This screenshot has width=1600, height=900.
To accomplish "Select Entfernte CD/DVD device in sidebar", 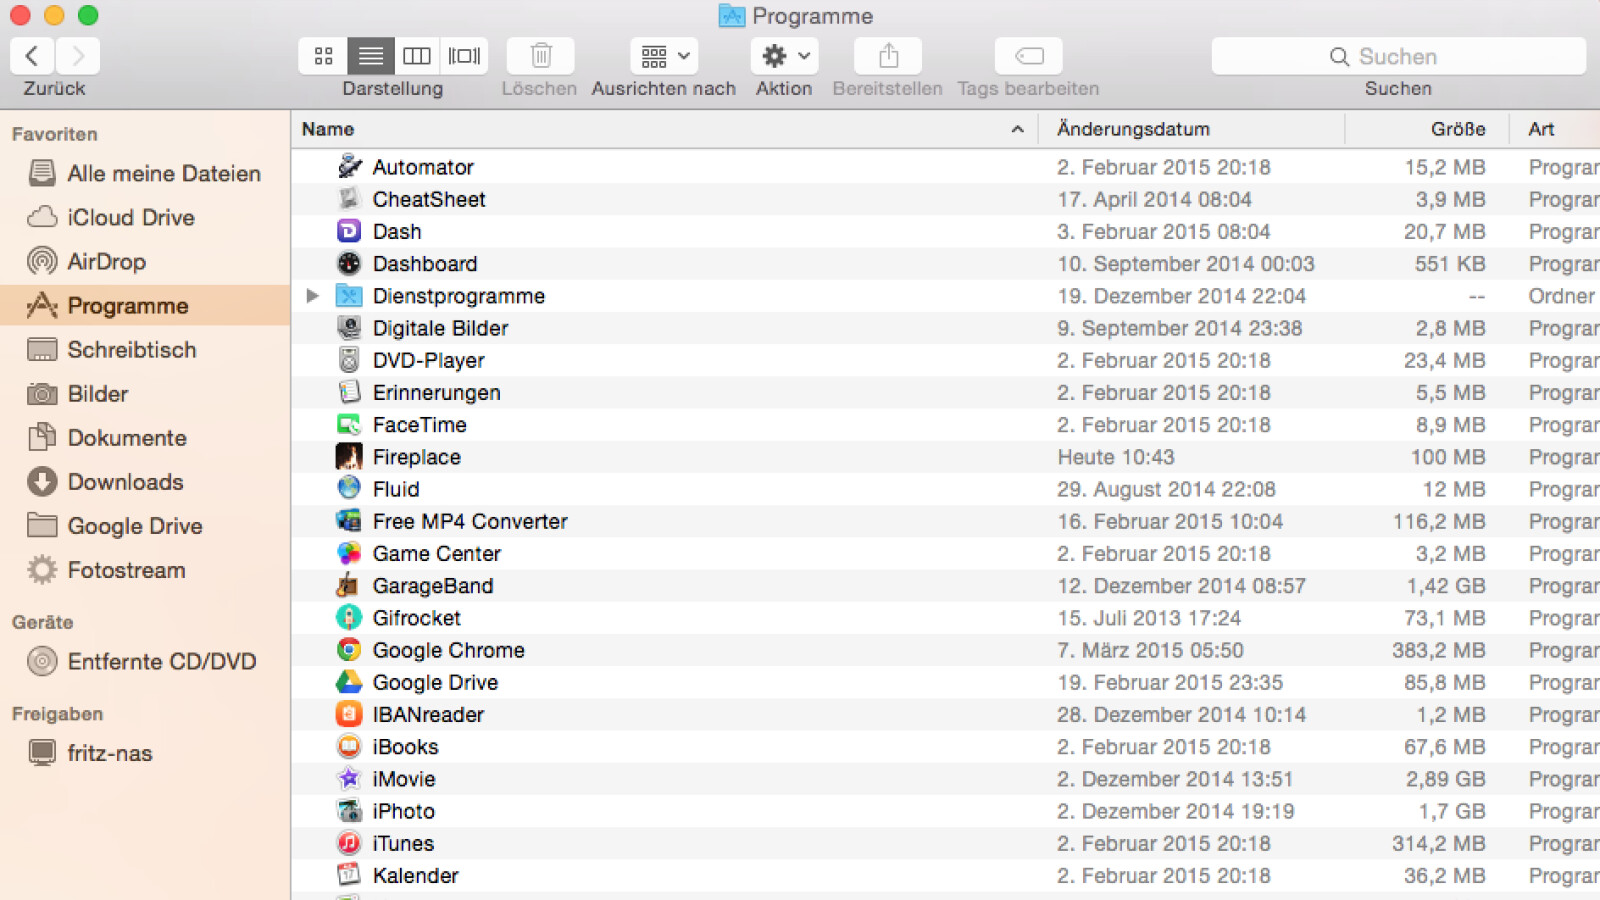I will point(145,661).
